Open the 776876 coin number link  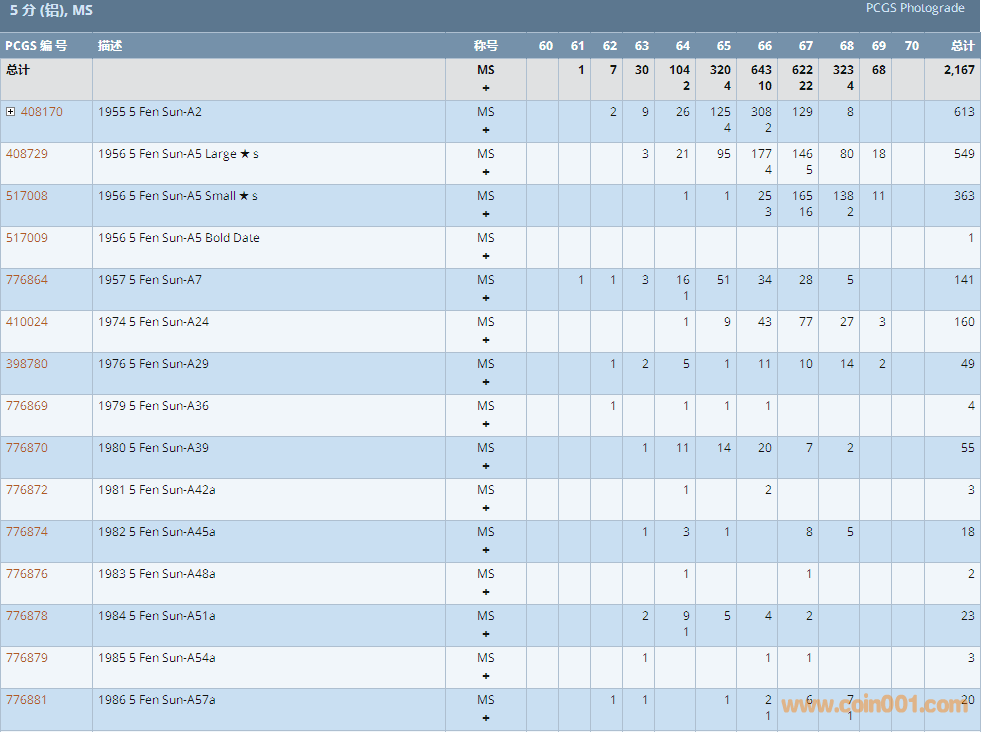click(26, 574)
